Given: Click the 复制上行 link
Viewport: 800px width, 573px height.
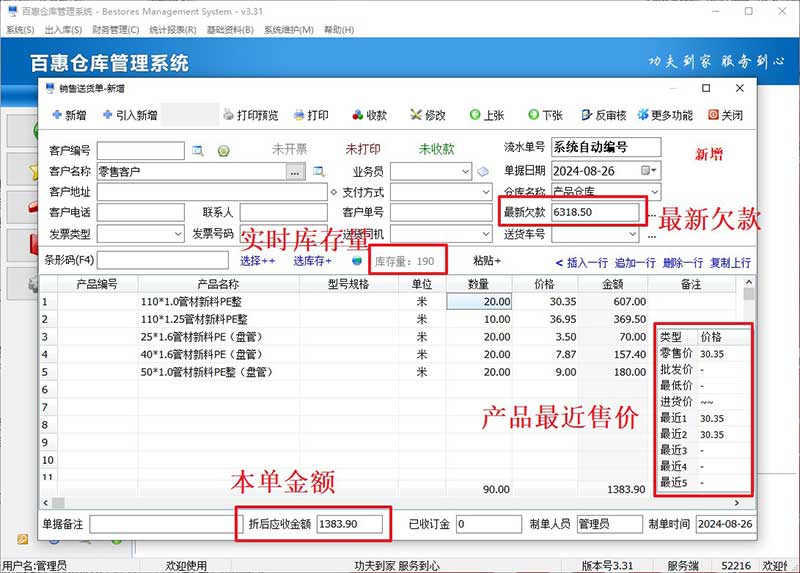Looking at the screenshot, I should point(730,263).
